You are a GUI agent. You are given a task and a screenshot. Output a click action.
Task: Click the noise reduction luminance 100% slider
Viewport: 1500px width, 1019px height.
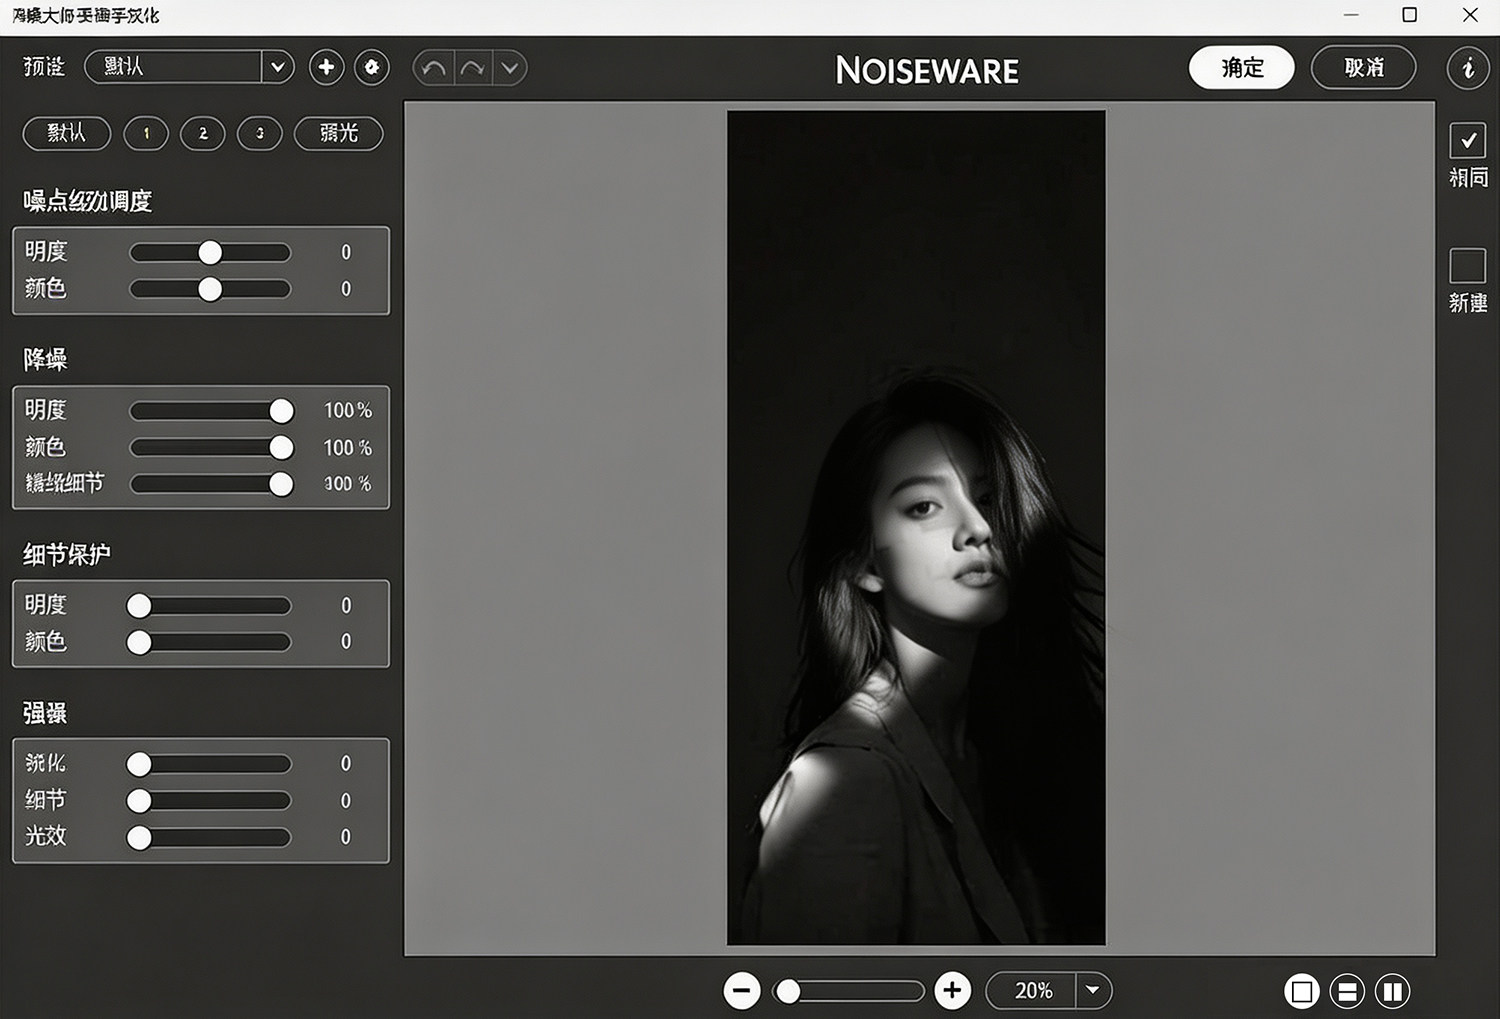point(211,411)
